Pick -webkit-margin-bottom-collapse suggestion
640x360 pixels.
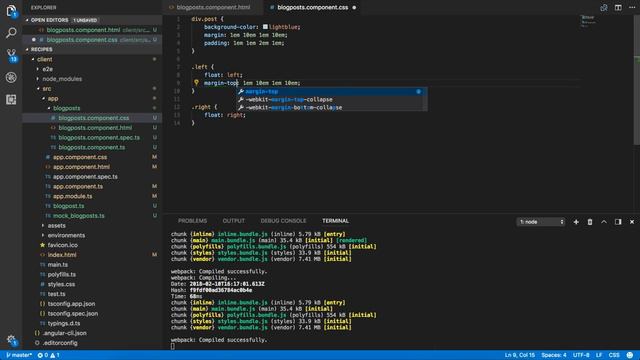332,107
